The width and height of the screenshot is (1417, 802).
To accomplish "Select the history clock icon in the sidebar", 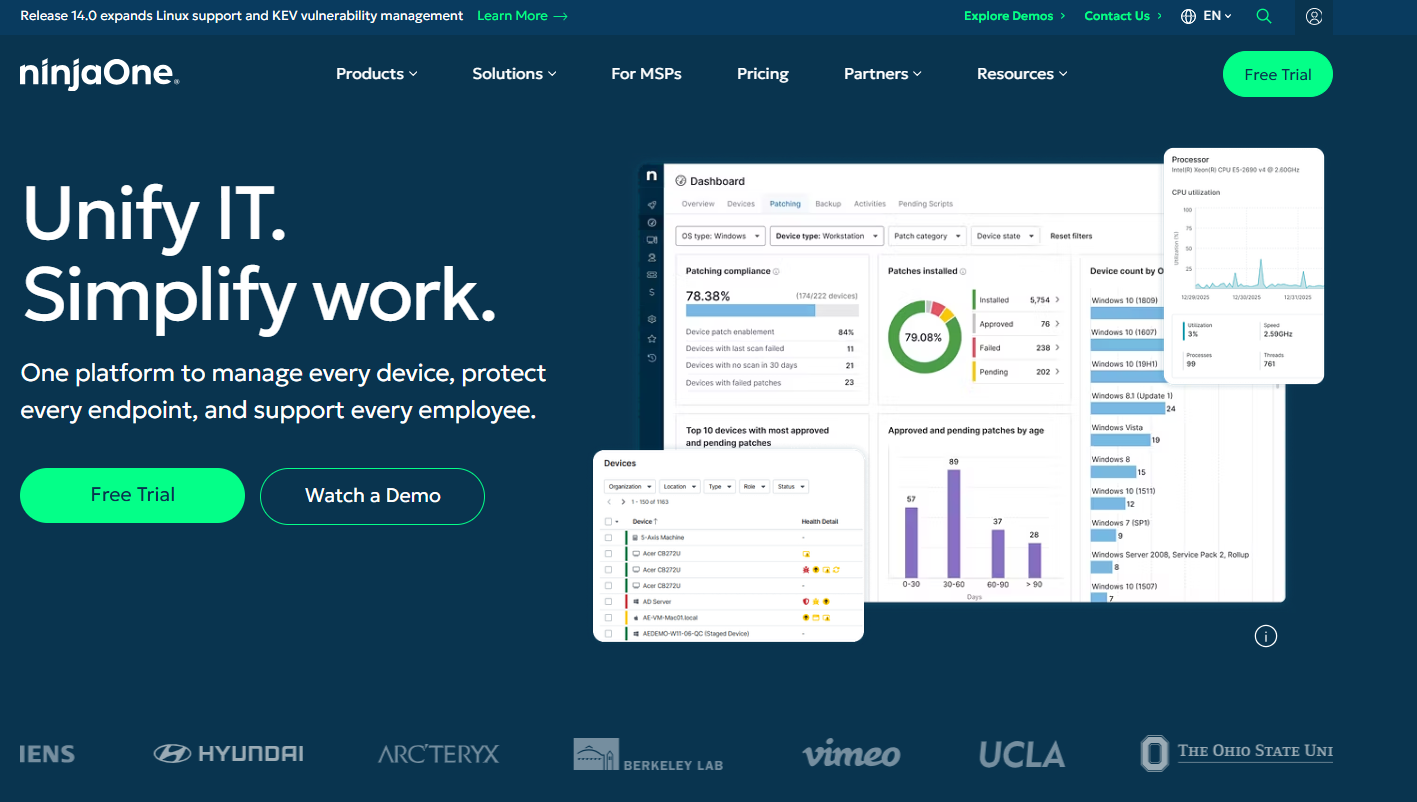I will [x=652, y=357].
